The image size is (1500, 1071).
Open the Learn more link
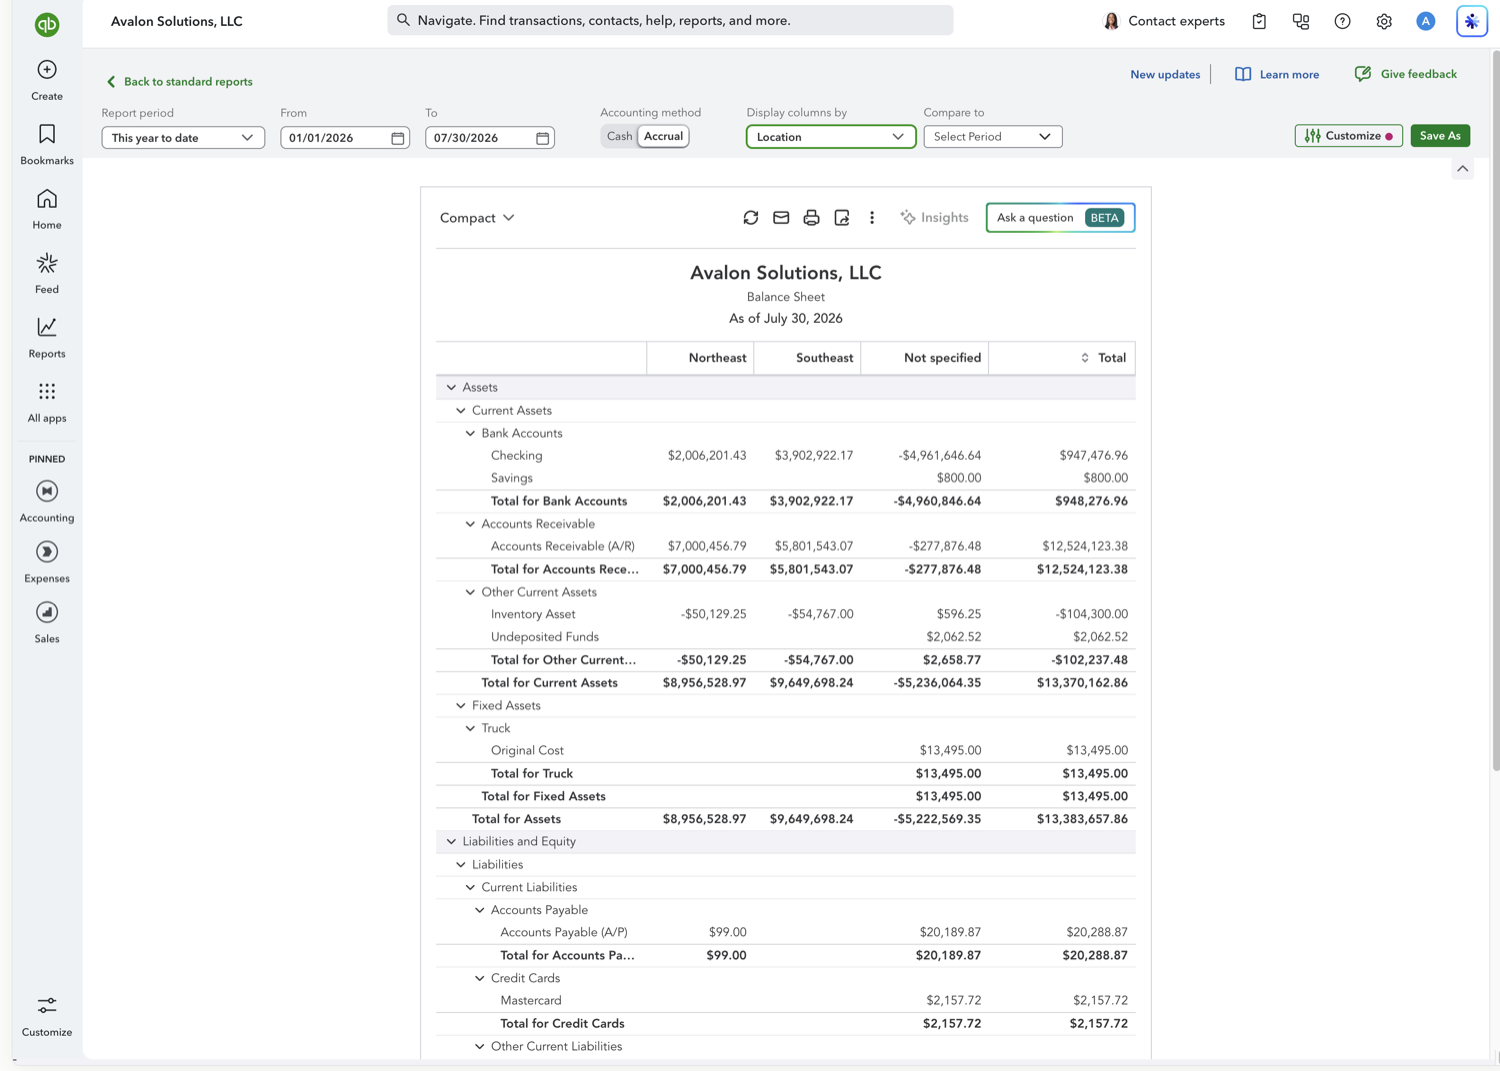coord(1277,75)
